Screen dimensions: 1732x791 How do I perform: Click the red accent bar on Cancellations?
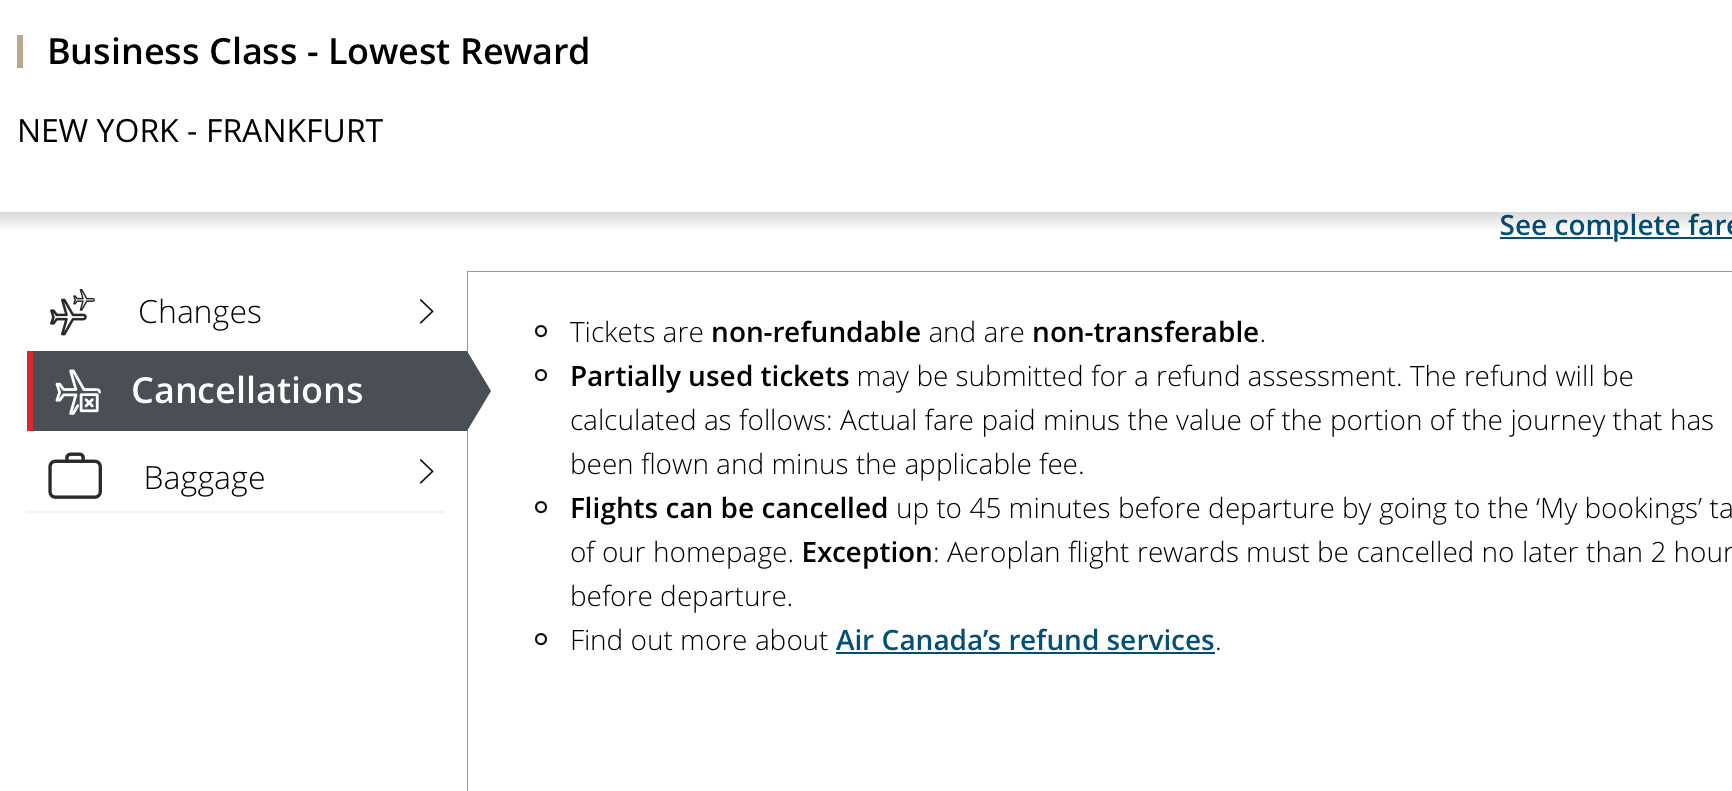(31, 391)
